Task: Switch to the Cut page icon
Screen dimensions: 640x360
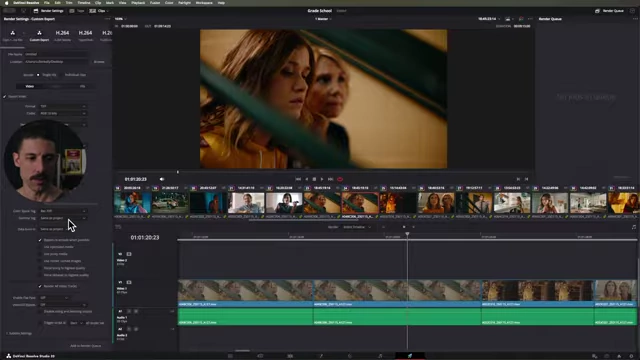Action: 260,356
